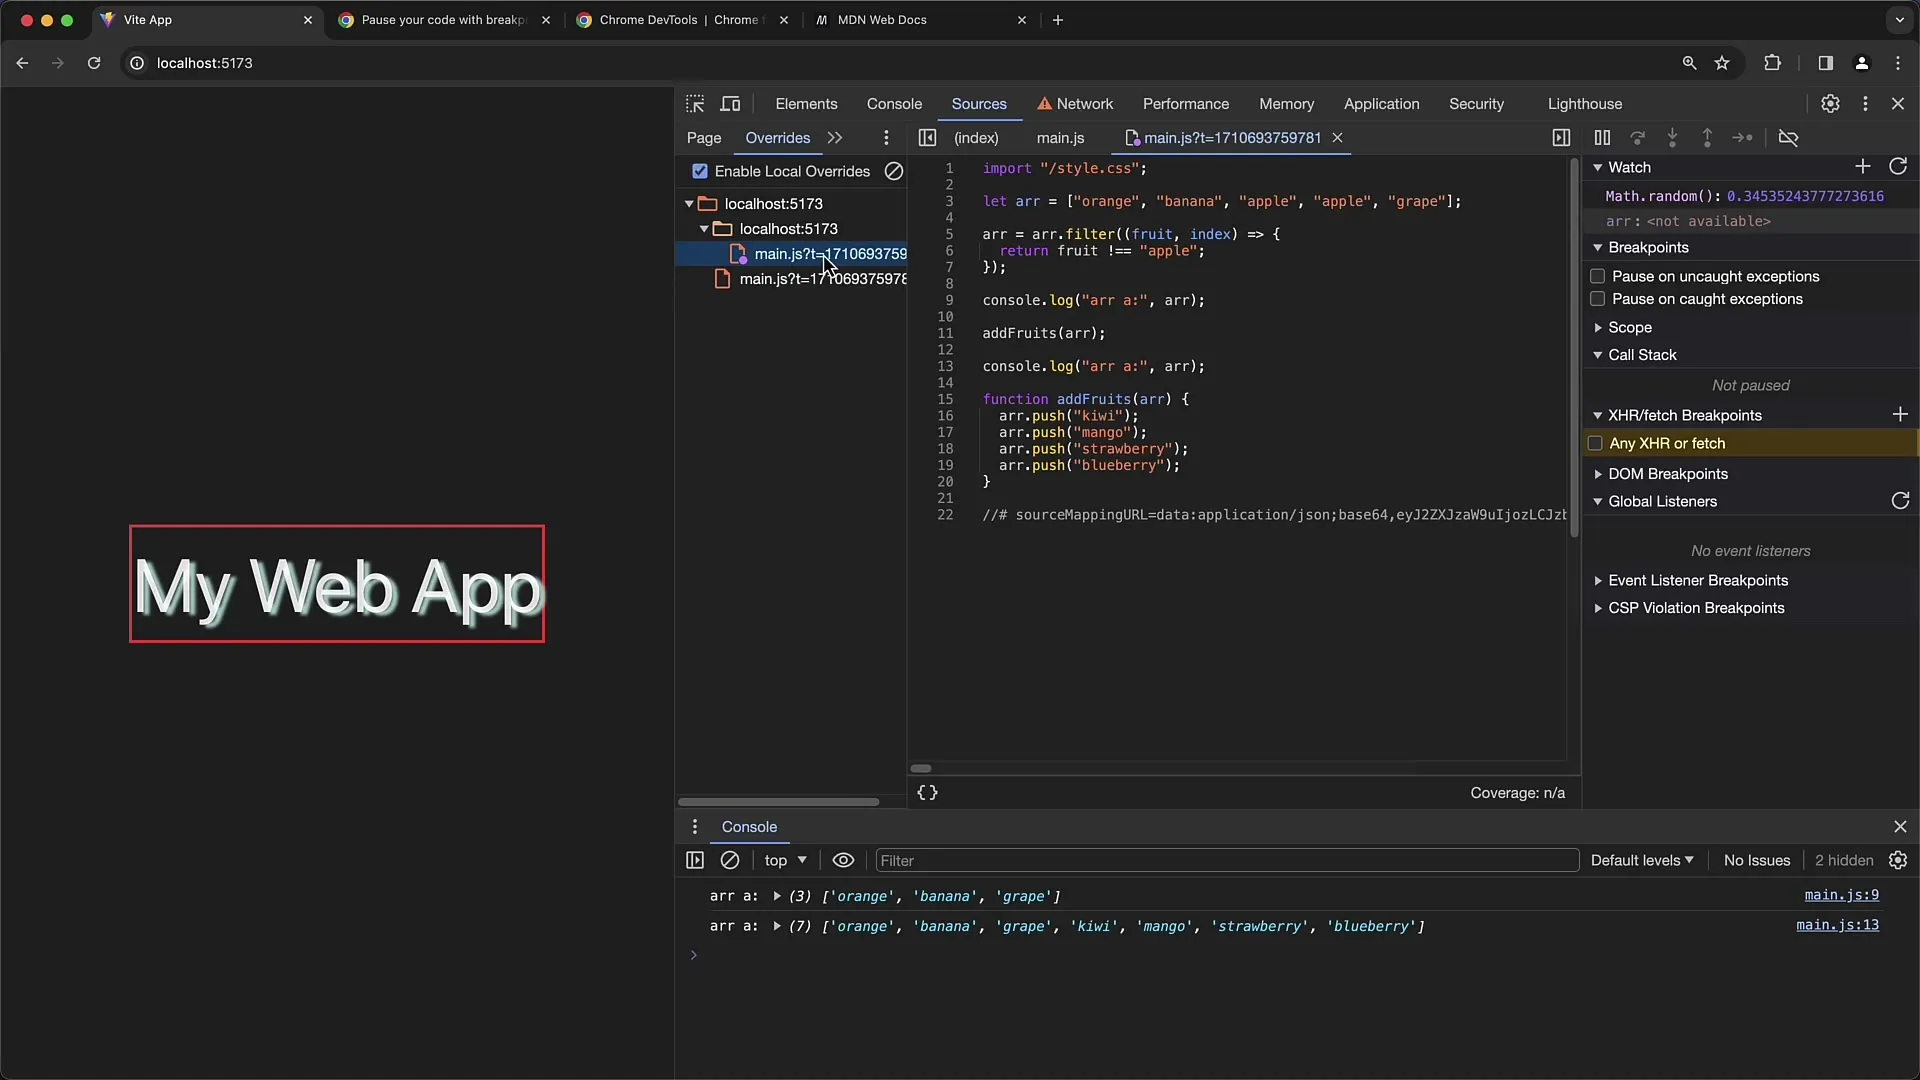Enable Pause on caught exceptions

pyautogui.click(x=1598, y=299)
